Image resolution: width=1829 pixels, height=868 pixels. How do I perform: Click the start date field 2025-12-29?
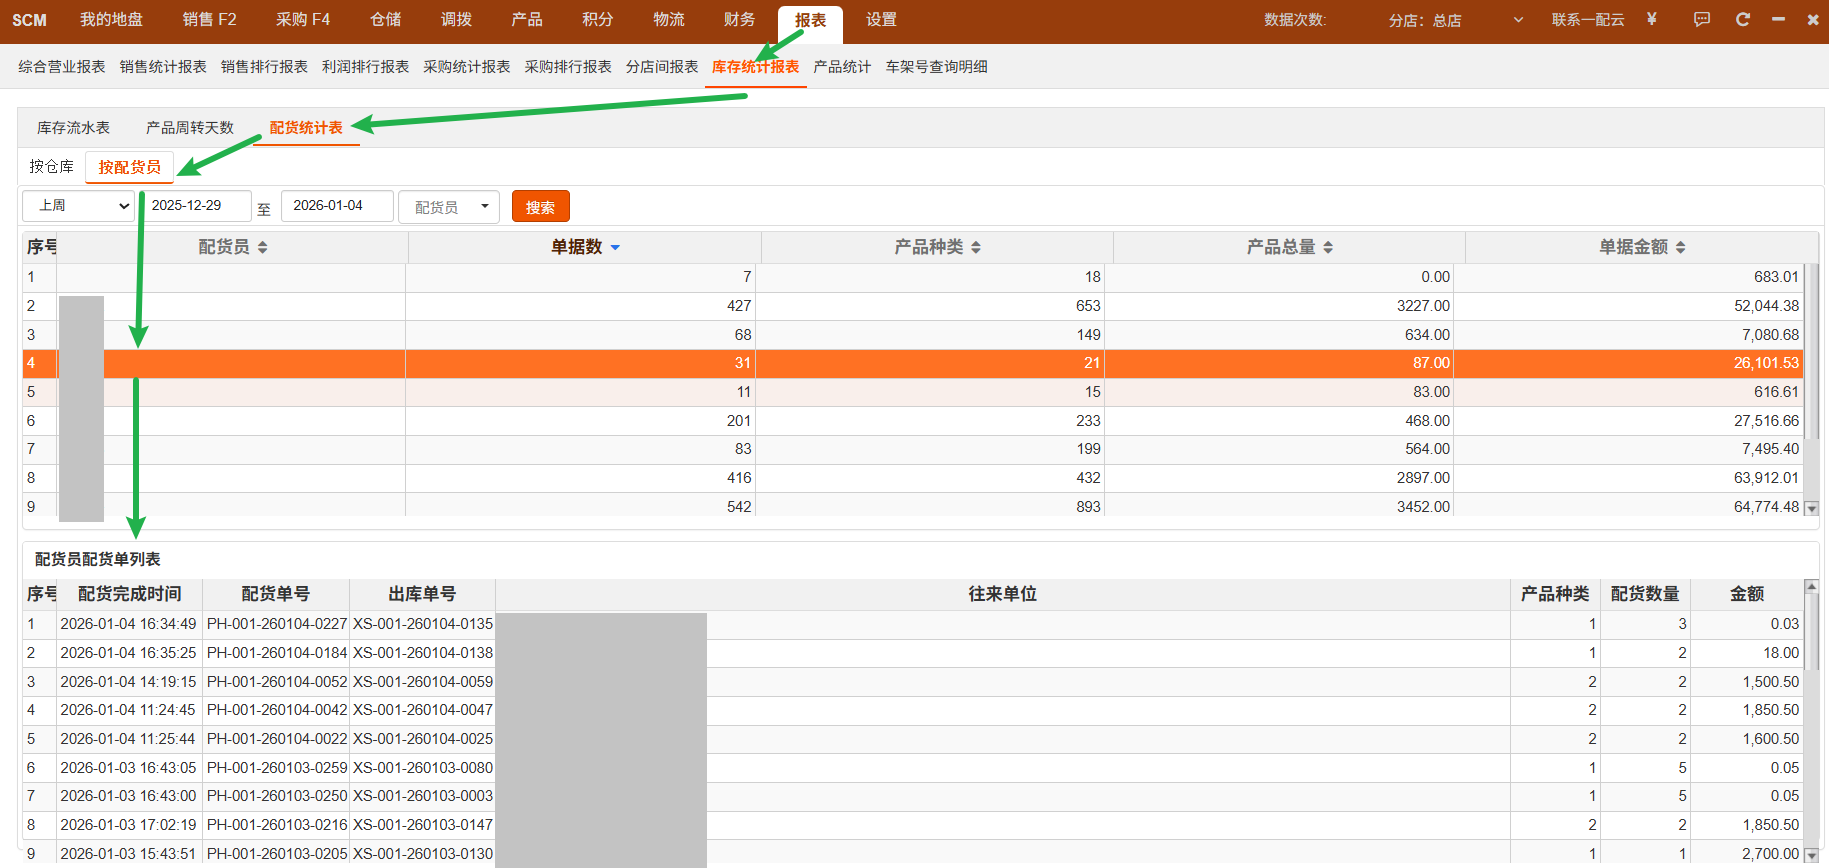click(197, 206)
